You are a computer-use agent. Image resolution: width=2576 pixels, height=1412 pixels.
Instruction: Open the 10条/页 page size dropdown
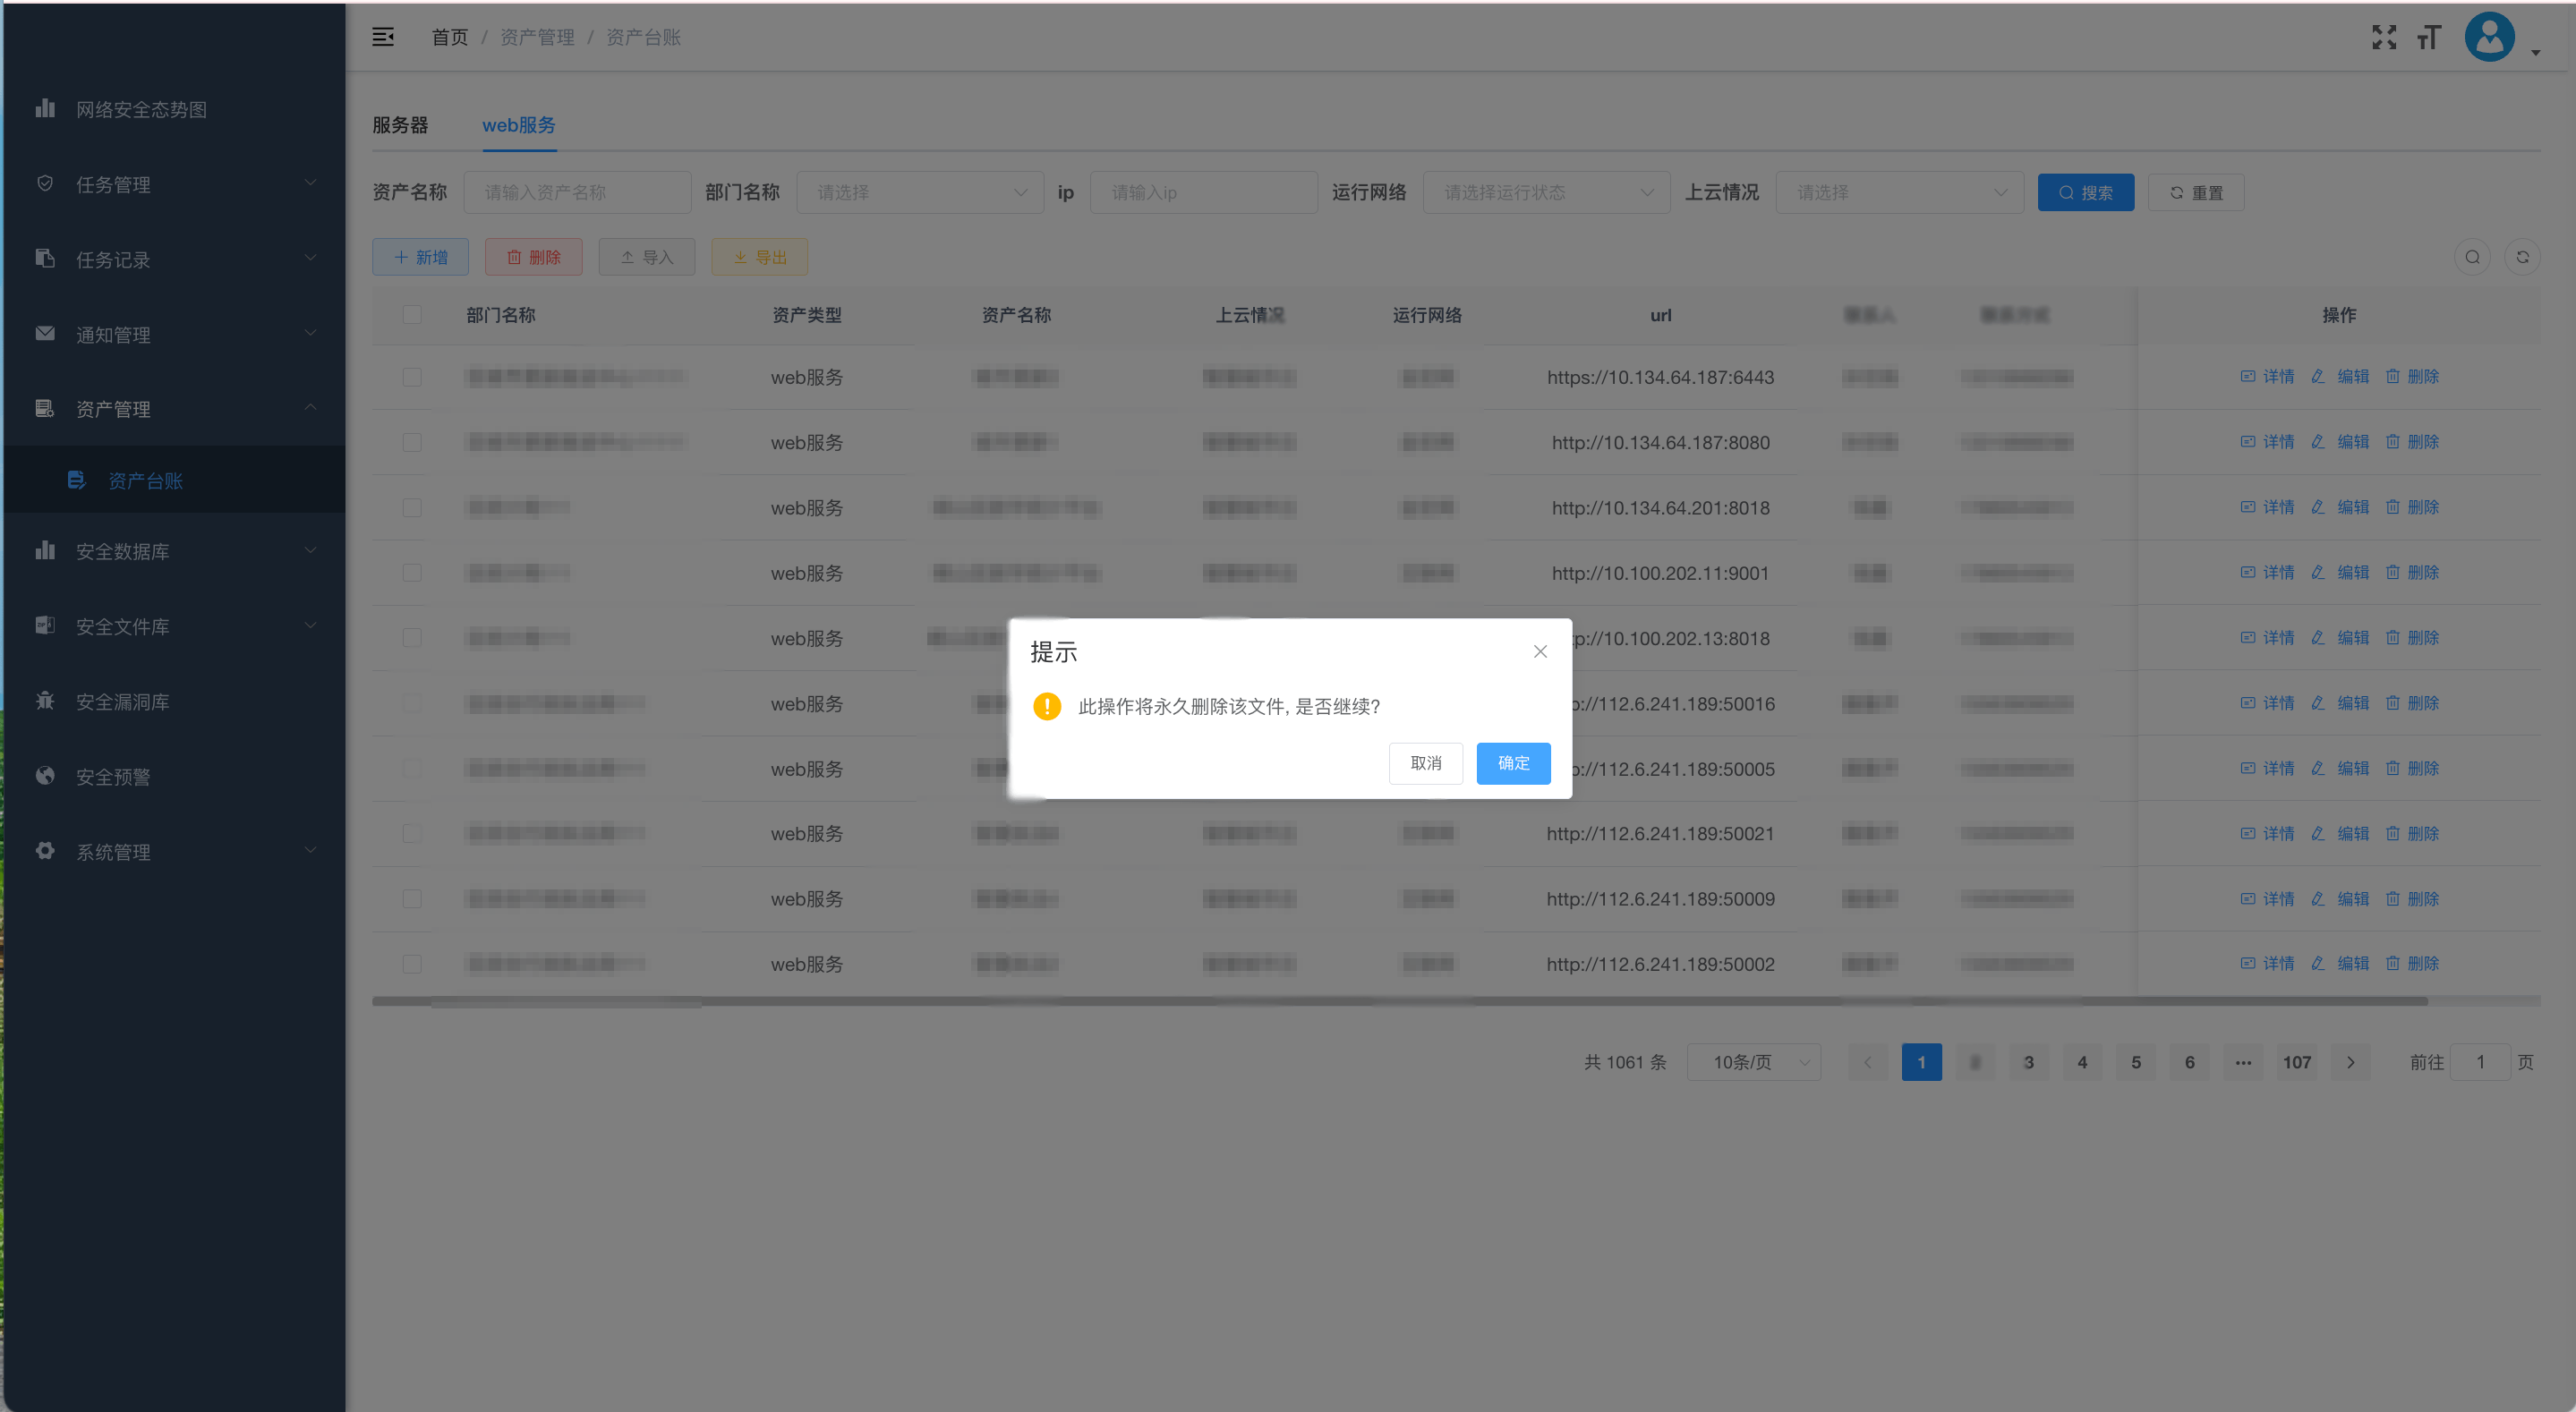1753,1062
